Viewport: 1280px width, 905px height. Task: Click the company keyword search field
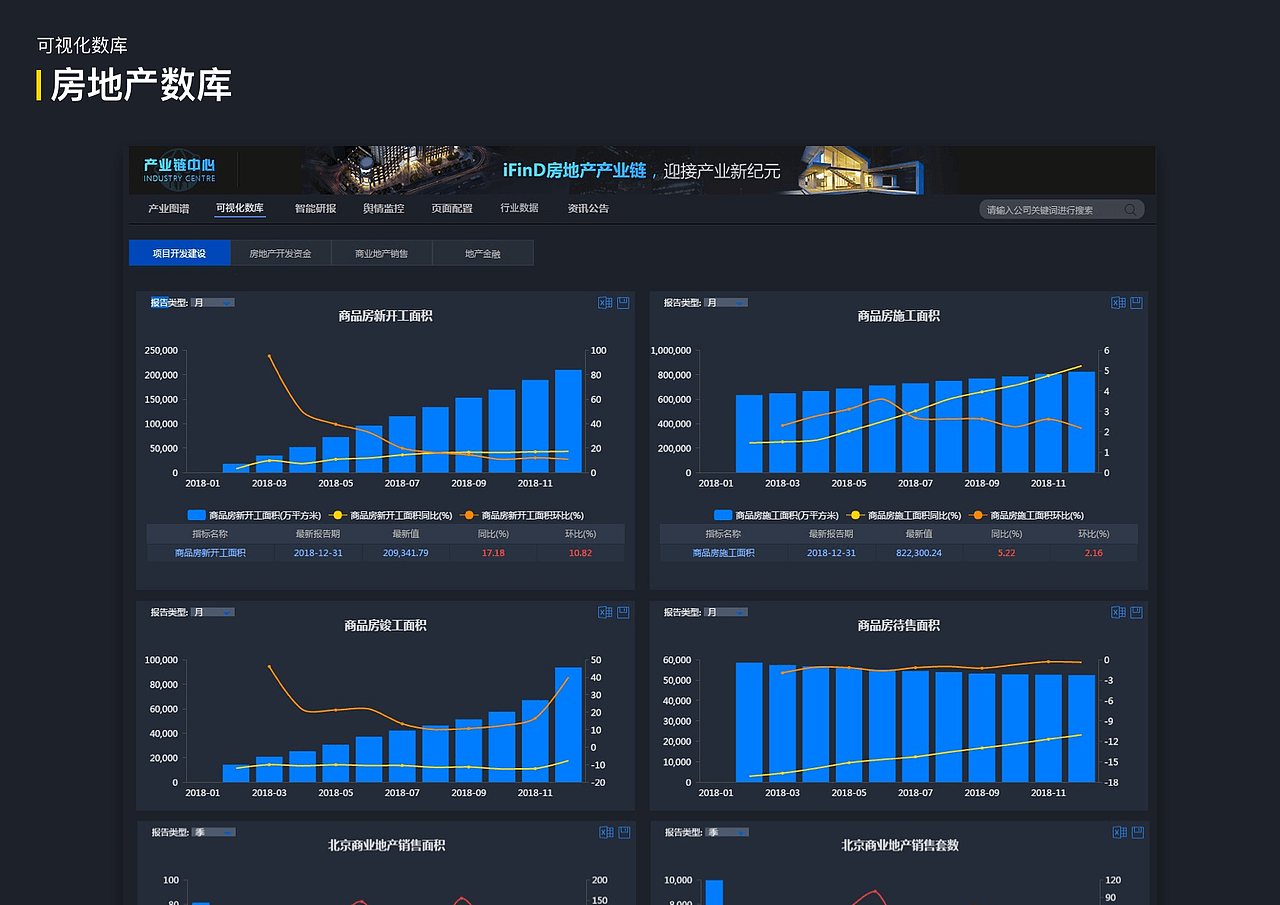(x=1062, y=210)
